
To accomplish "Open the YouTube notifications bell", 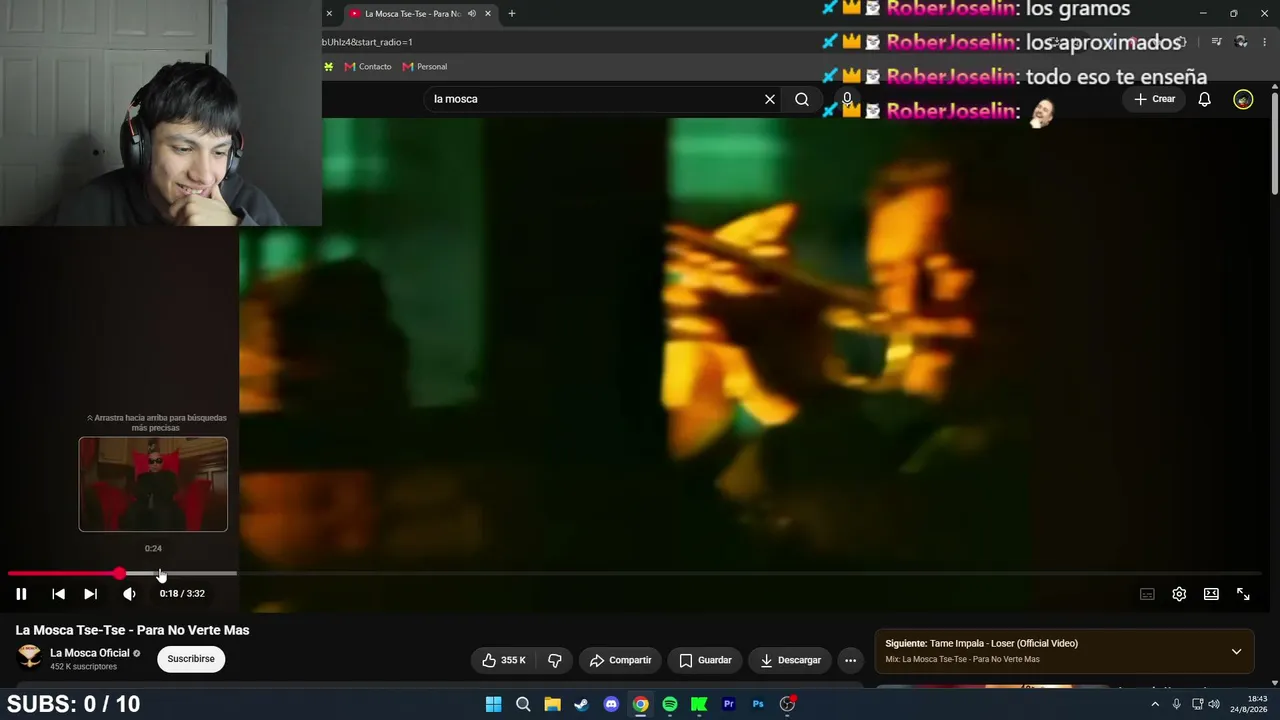I will pyautogui.click(x=1205, y=99).
